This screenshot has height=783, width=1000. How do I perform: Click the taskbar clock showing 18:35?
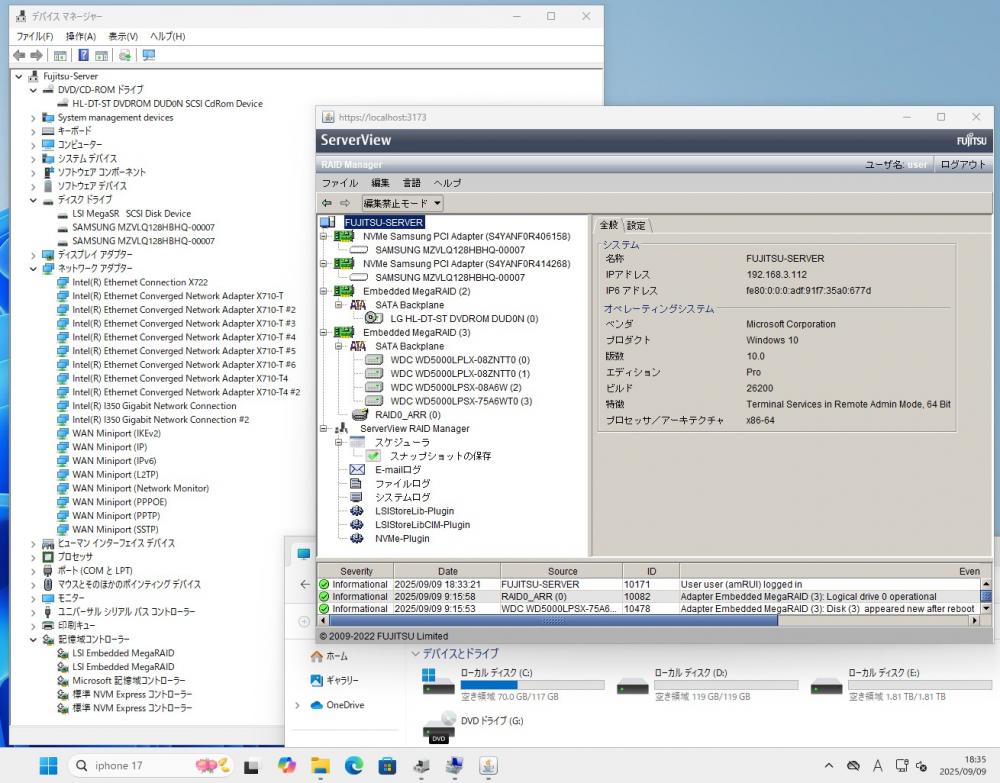tap(962, 765)
